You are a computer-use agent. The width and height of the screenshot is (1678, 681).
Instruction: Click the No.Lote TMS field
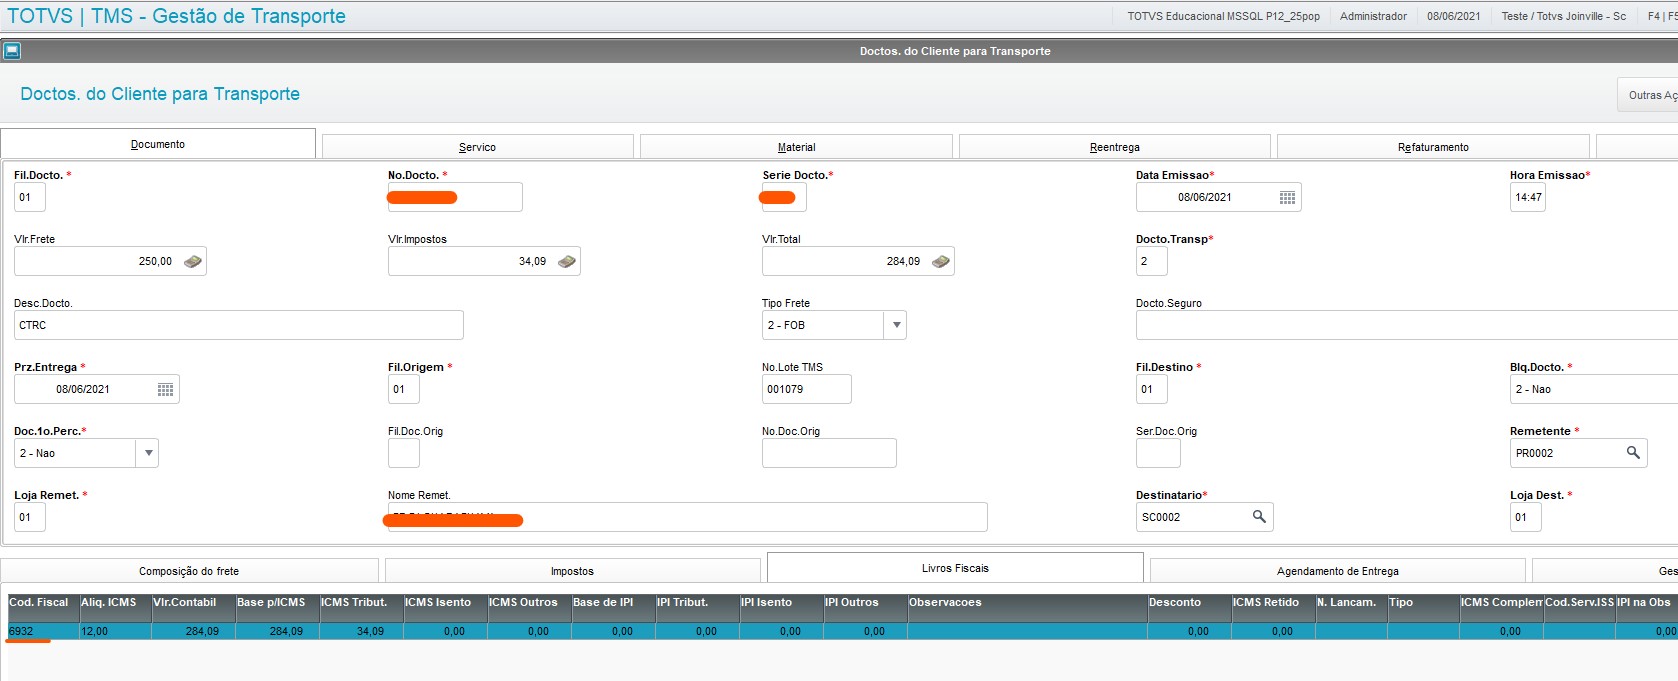[x=806, y=389]
